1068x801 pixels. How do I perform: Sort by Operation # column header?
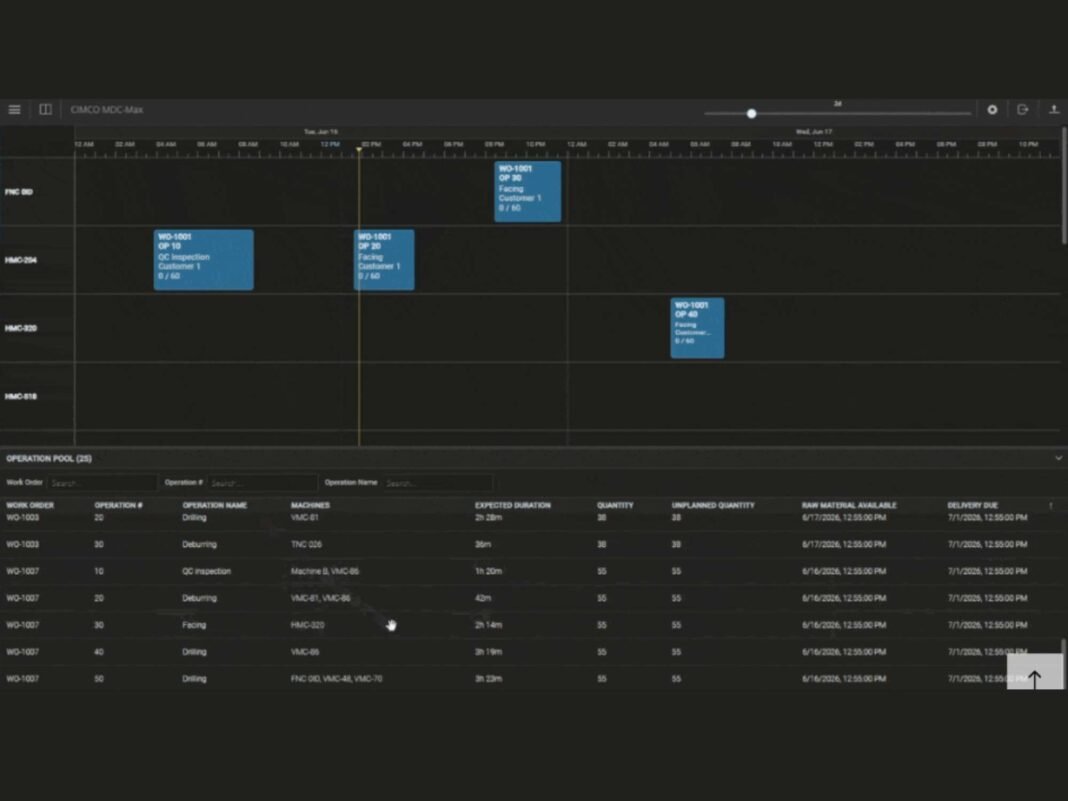119,505
